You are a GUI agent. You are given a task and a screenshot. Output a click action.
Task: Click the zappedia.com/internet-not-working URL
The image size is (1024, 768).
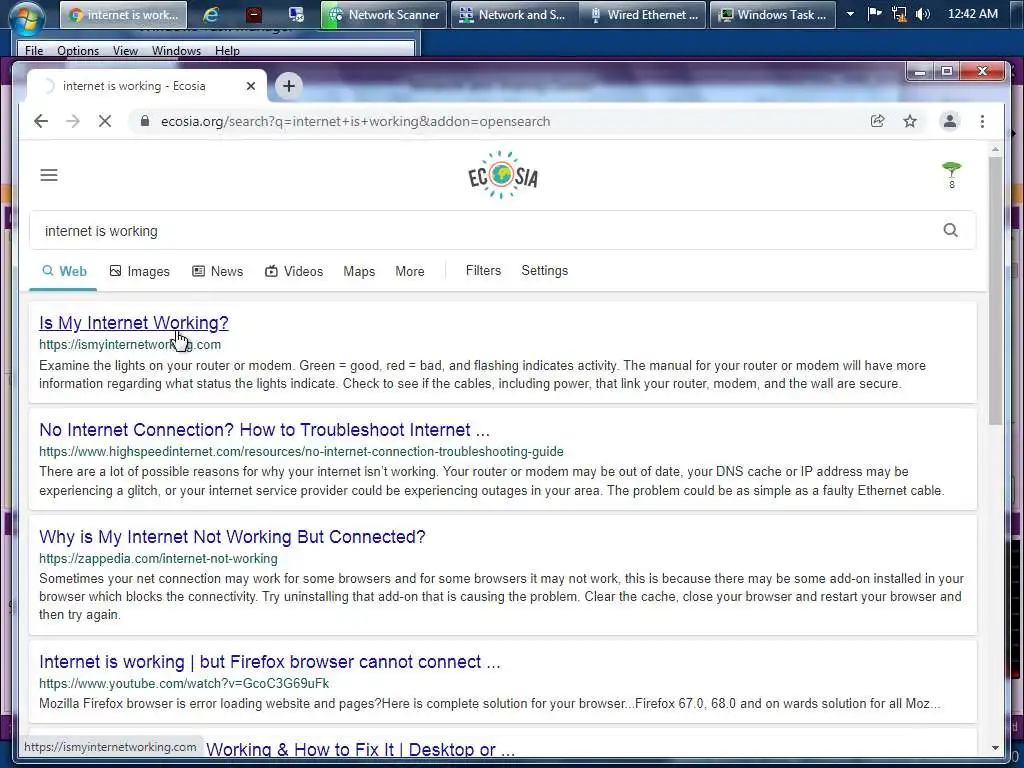(x=158, y=558)
